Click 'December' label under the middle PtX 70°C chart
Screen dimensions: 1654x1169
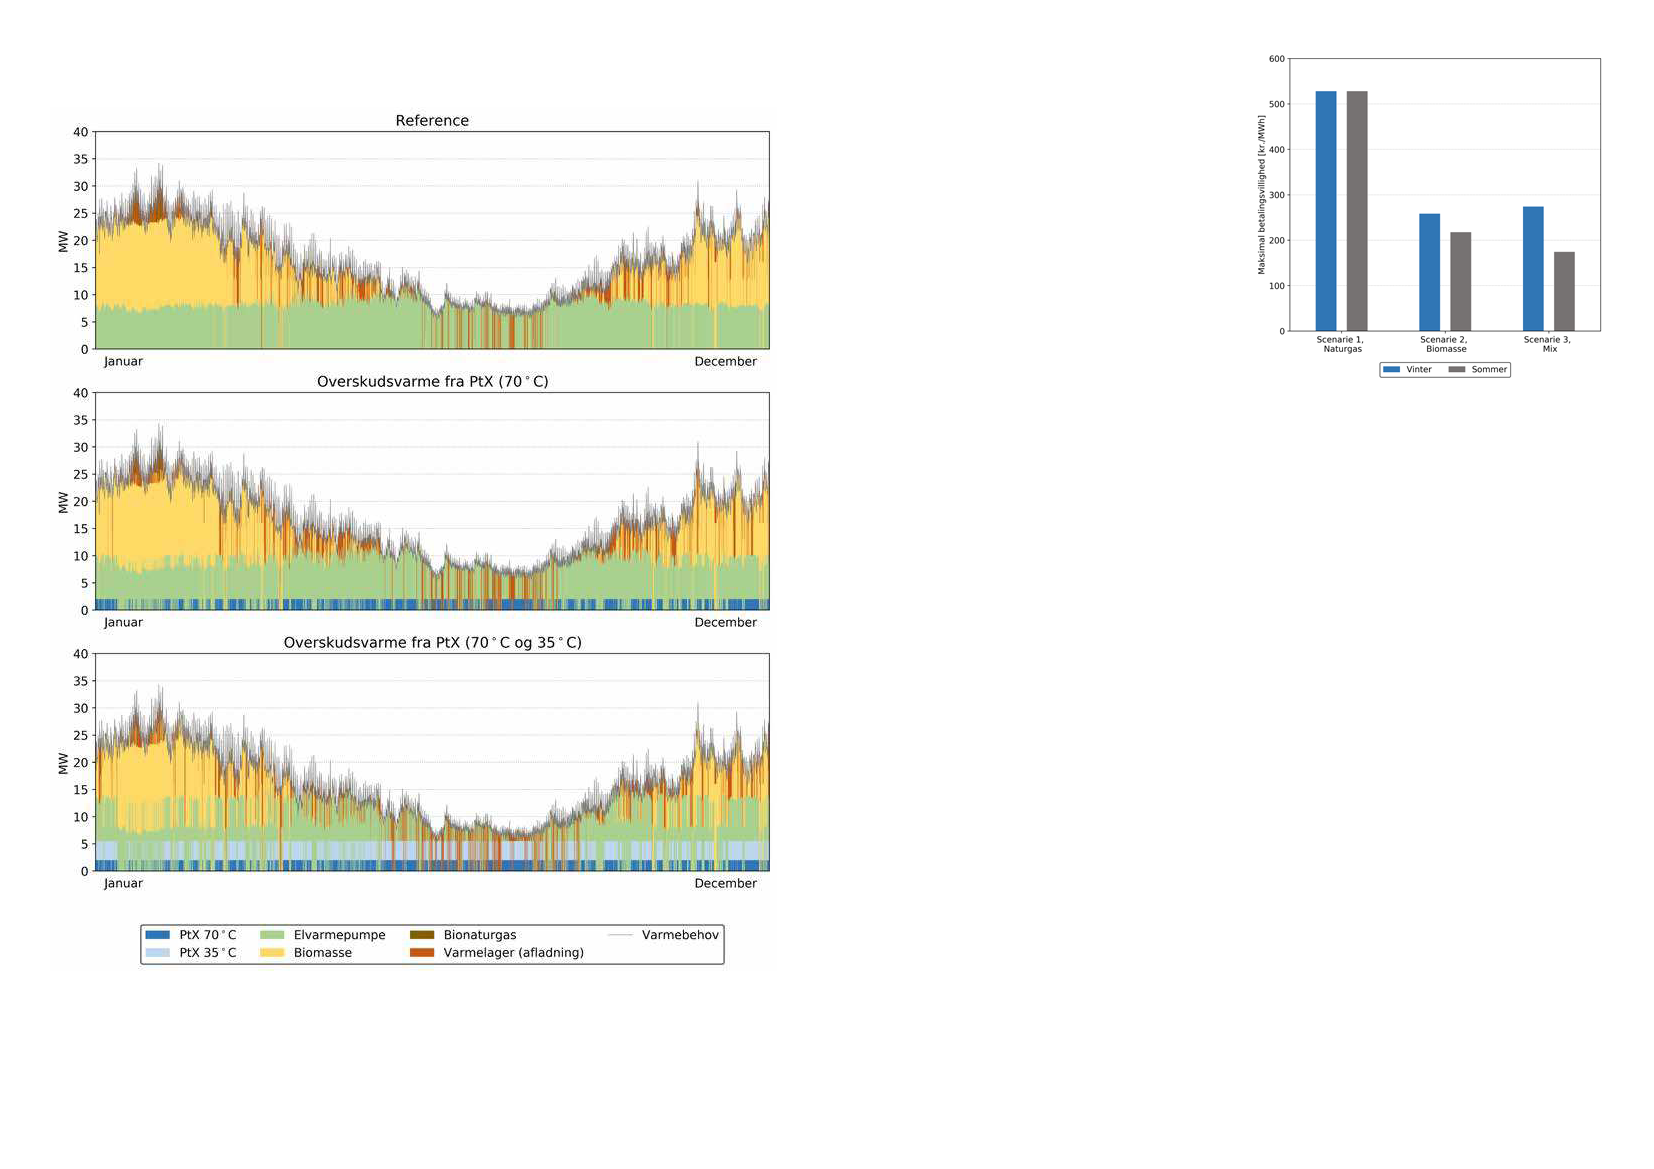726,623
